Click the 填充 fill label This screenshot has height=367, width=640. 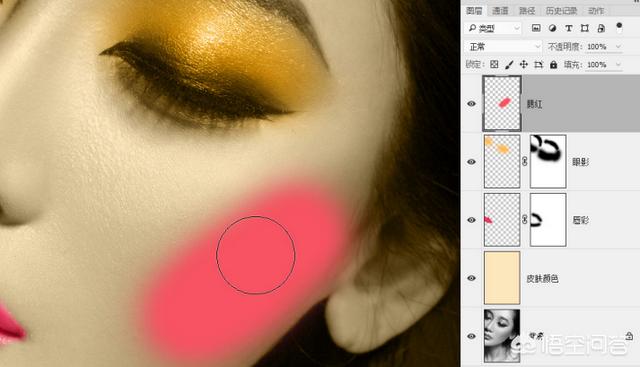click(573, 65)
